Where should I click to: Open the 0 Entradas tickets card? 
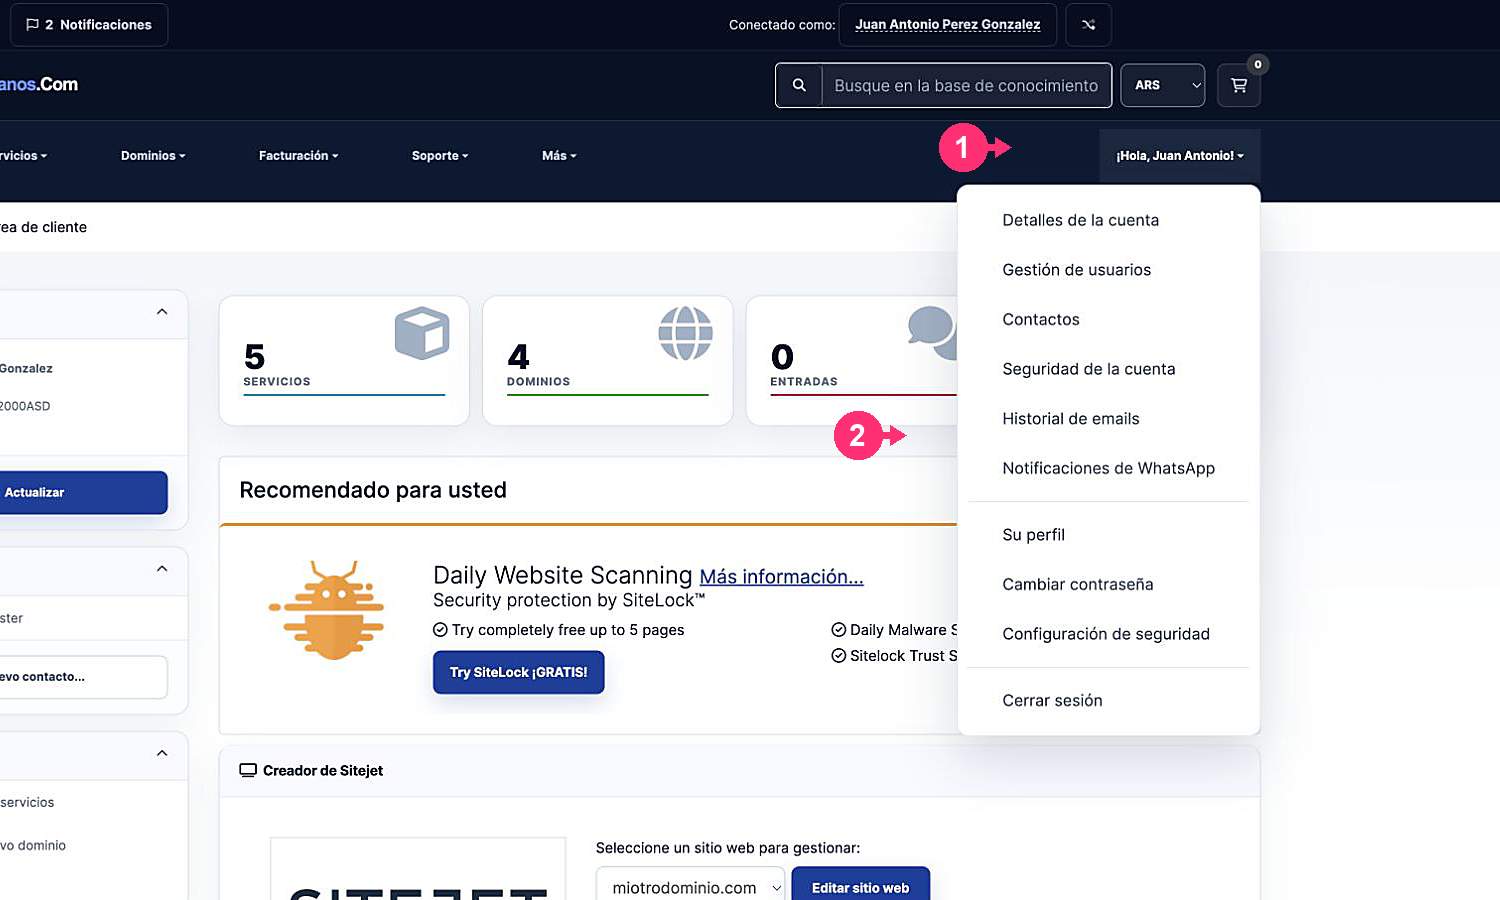[x=852, y=361]
